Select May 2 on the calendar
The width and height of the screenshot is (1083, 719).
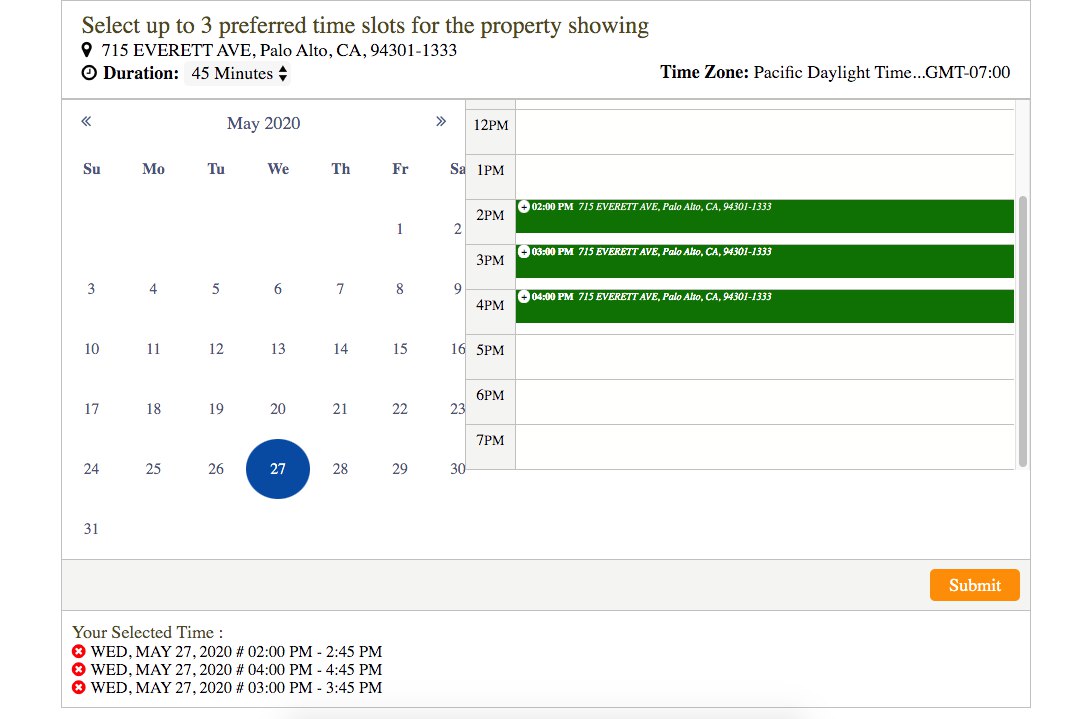coord(457,229)
